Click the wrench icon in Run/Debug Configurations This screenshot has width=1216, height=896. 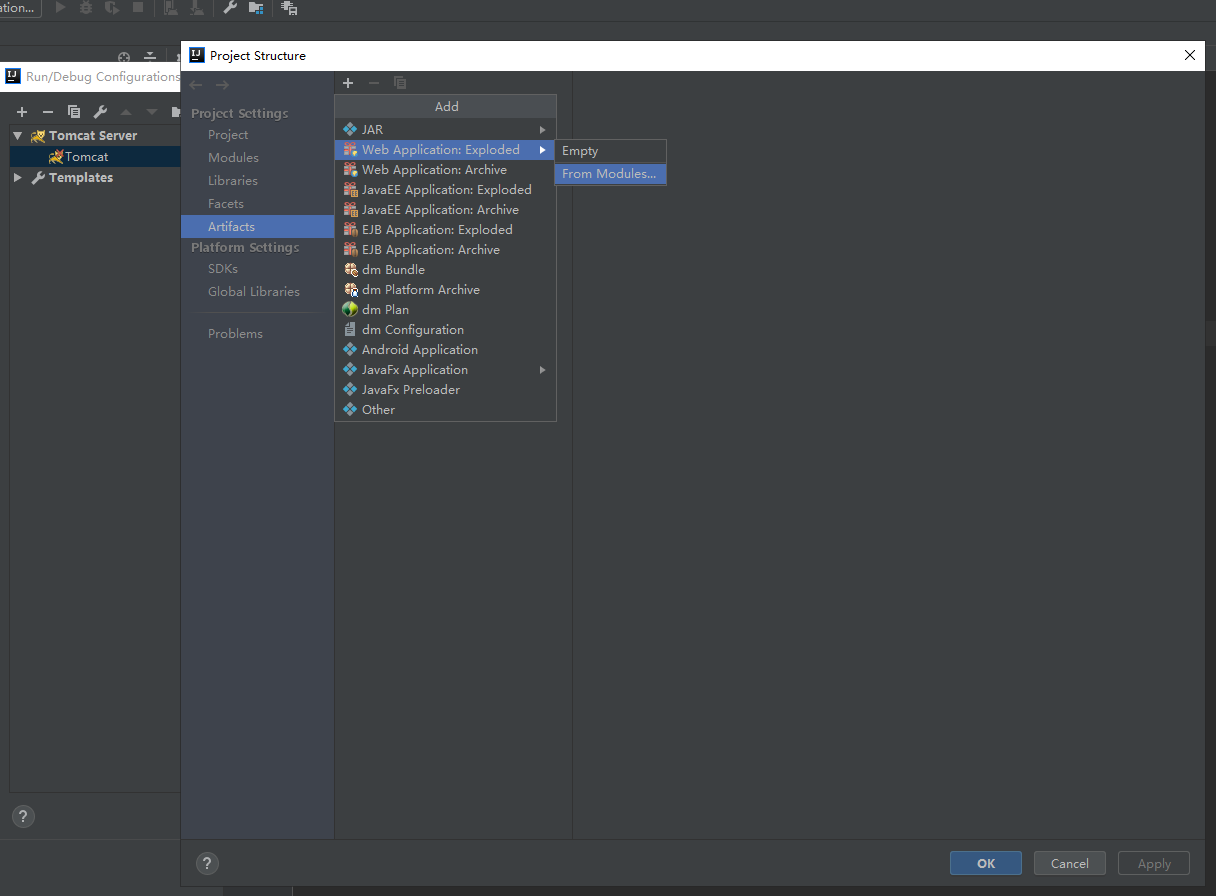pos(100,112)
